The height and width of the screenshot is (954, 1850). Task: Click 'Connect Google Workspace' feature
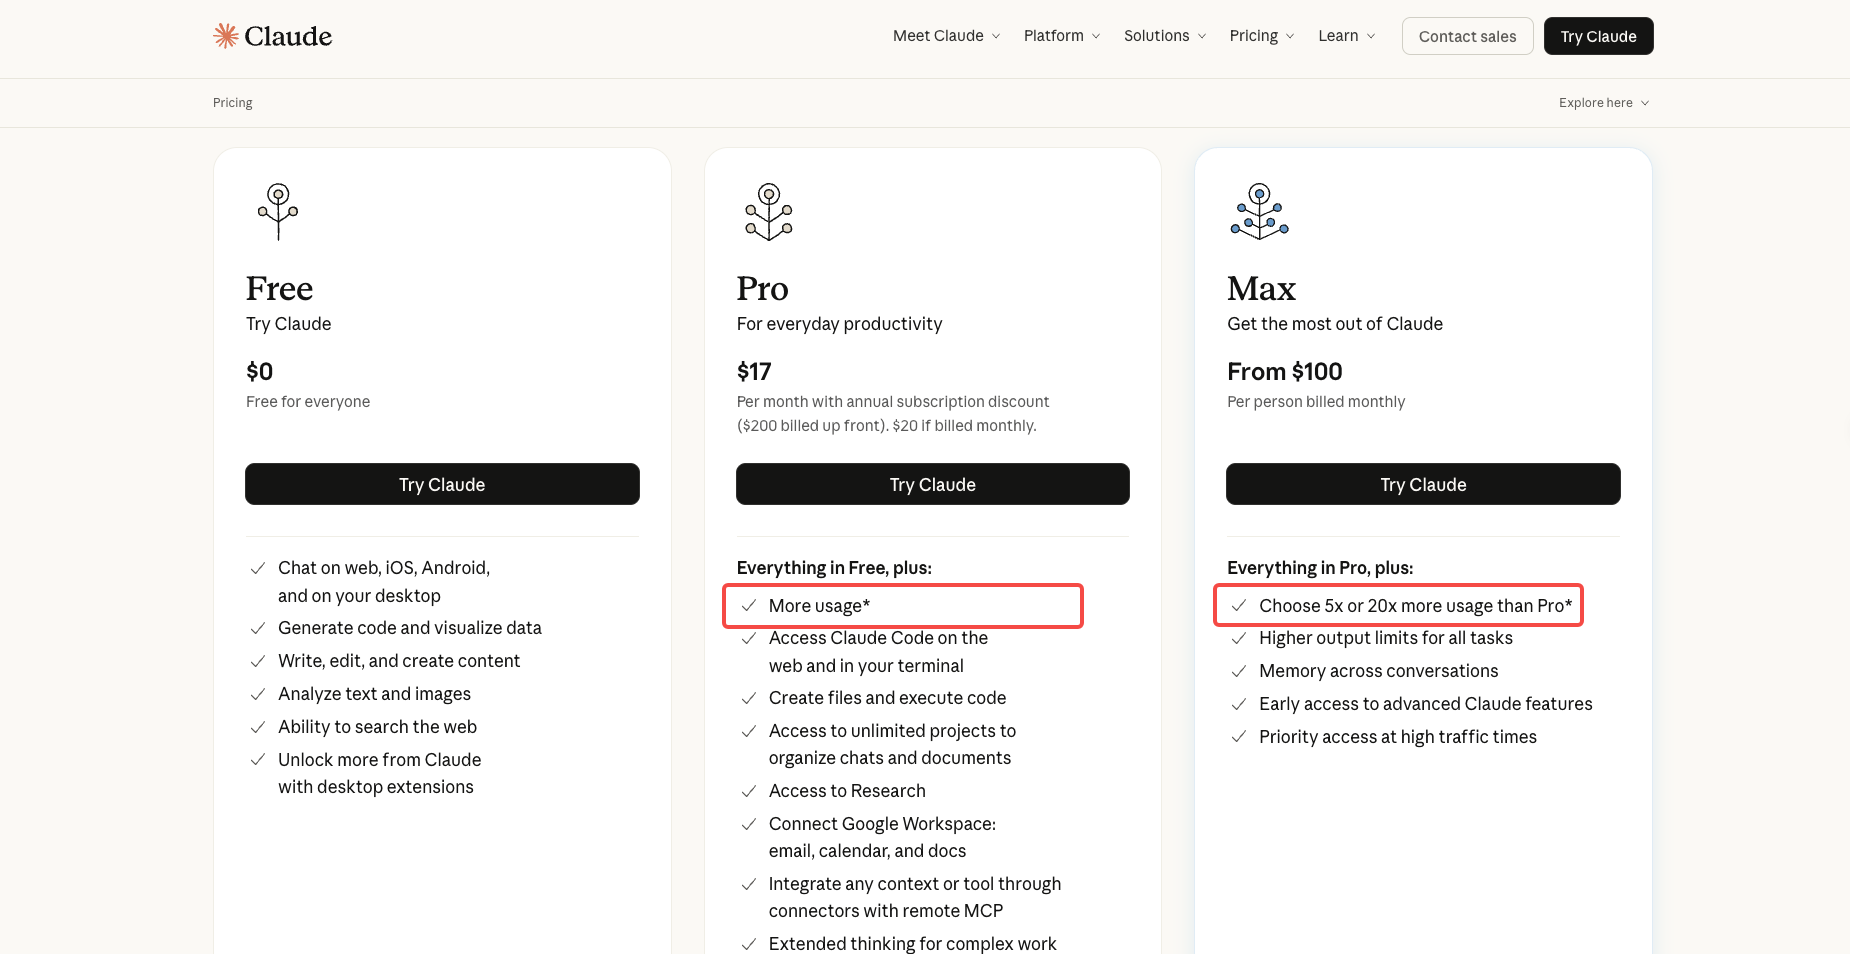(x=882, y=838)
